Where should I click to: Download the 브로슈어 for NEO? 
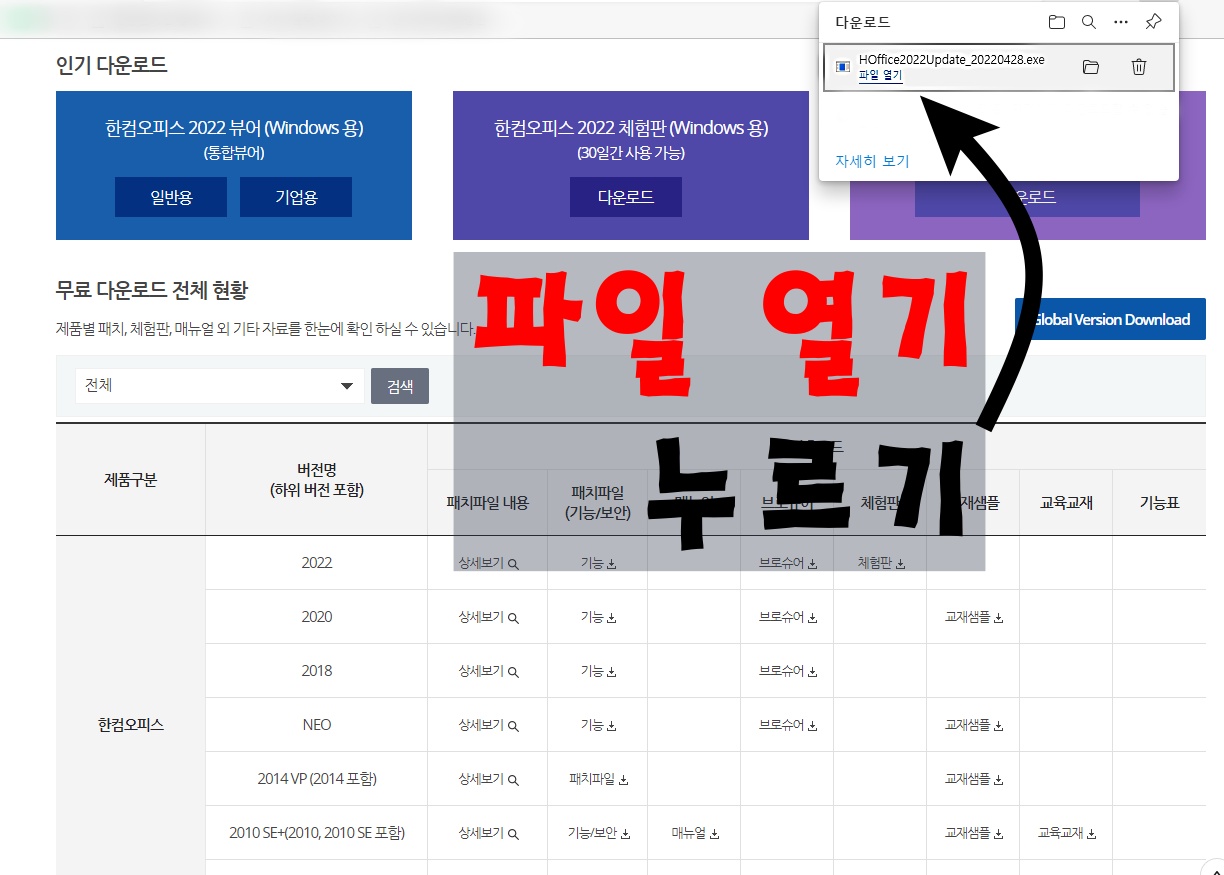tap(788, 725)
